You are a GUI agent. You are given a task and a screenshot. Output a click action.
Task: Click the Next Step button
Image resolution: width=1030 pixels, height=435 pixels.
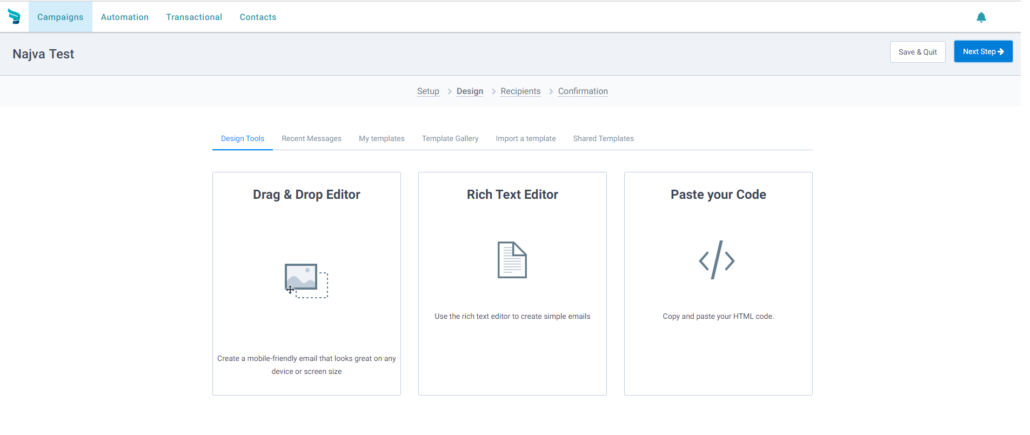pyautogui.click(x=983, y=52)
